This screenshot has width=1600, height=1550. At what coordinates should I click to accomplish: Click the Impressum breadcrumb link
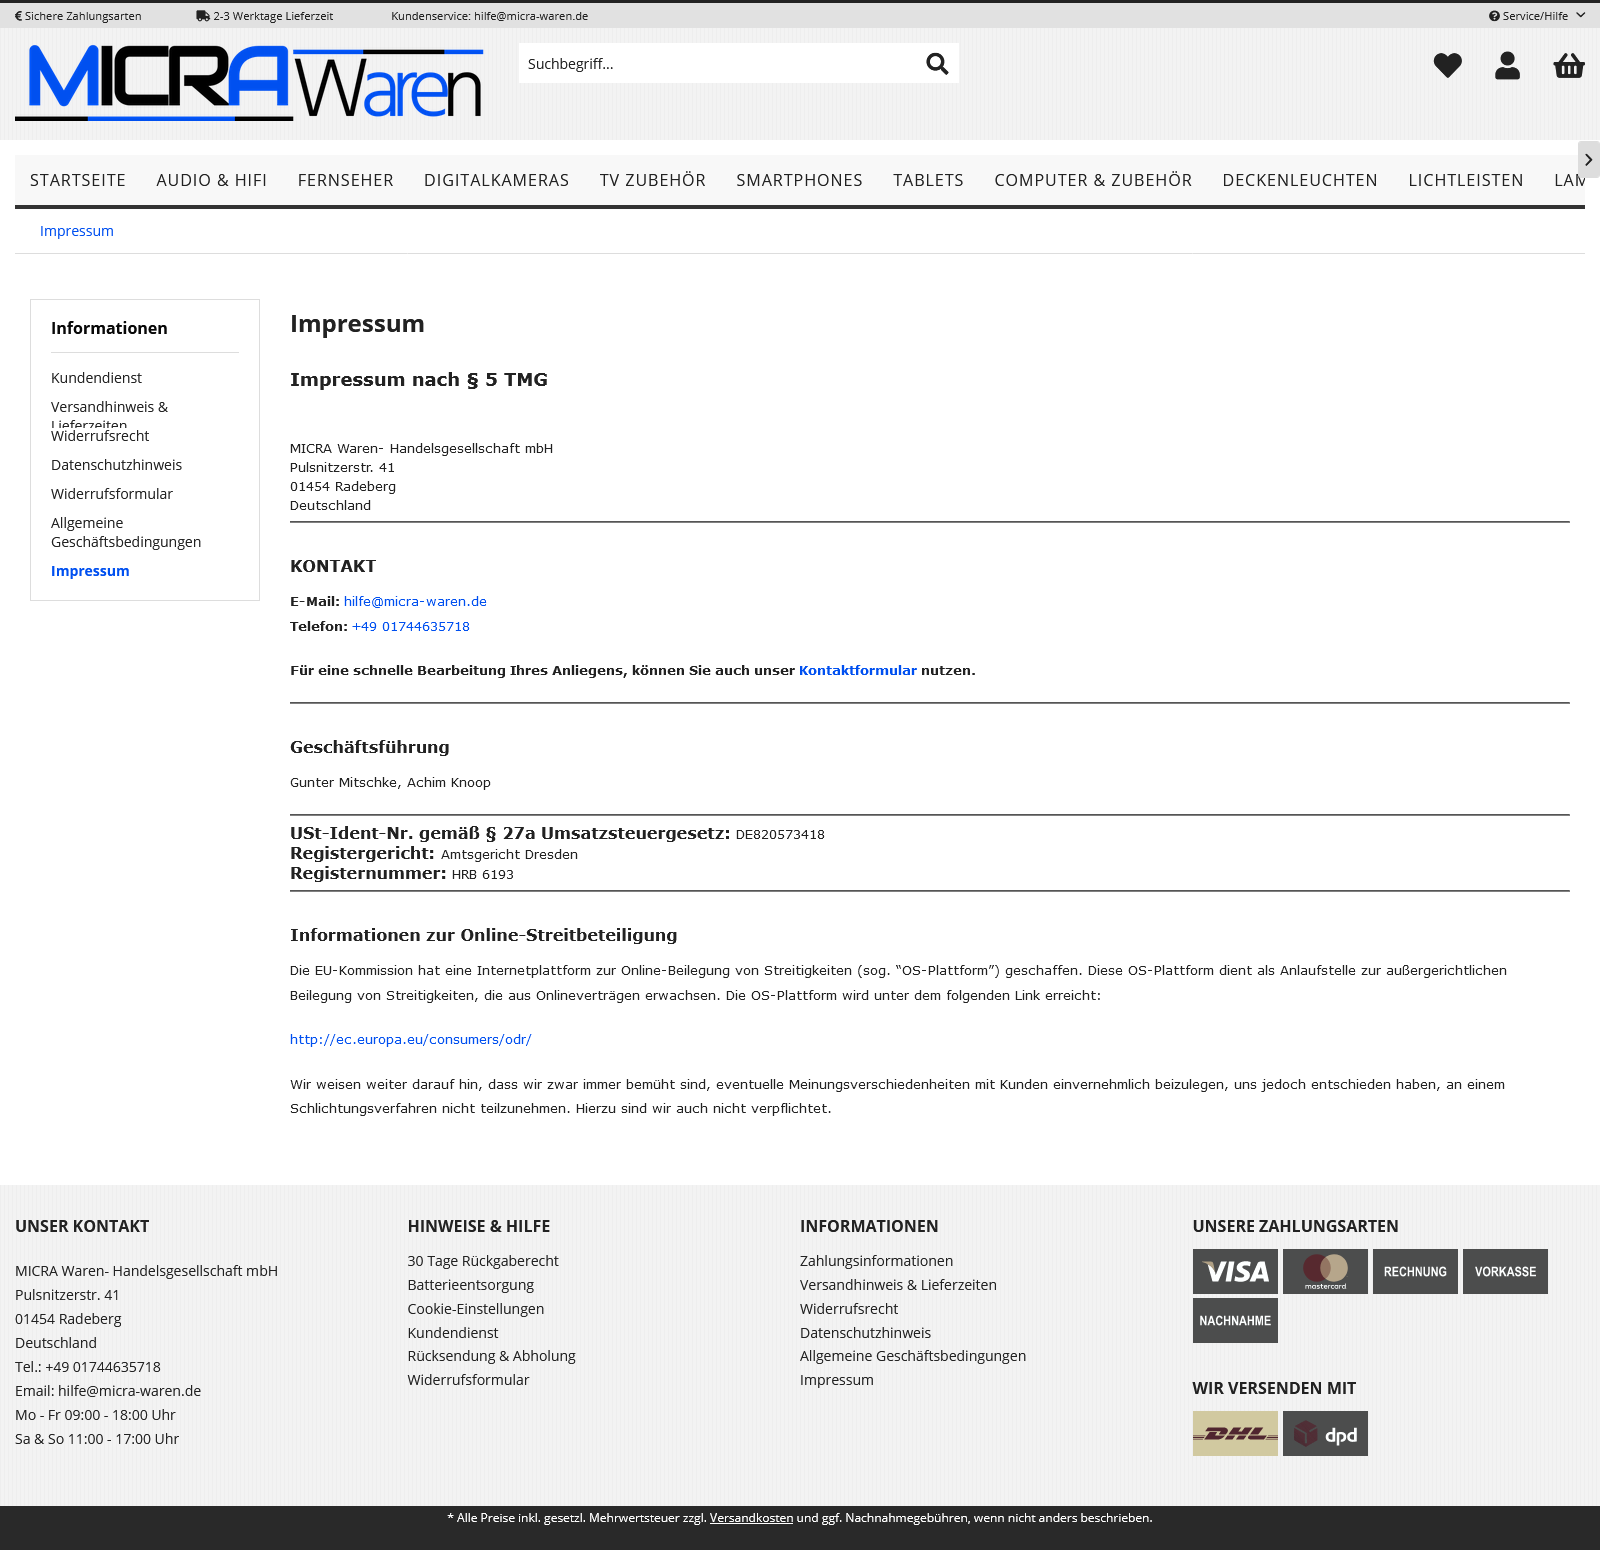[x=77, y=231]
